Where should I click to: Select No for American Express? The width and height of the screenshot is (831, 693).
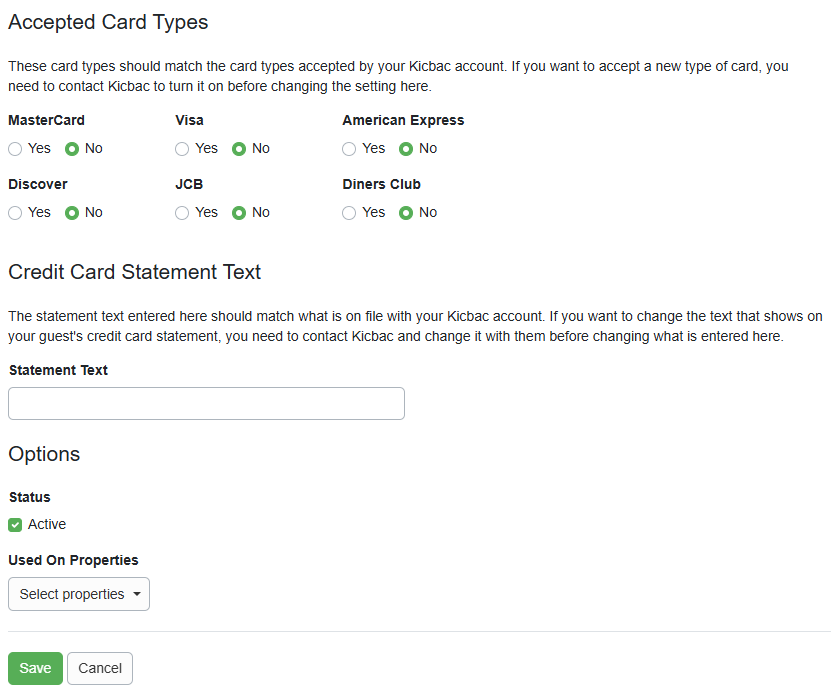(404, 148)
